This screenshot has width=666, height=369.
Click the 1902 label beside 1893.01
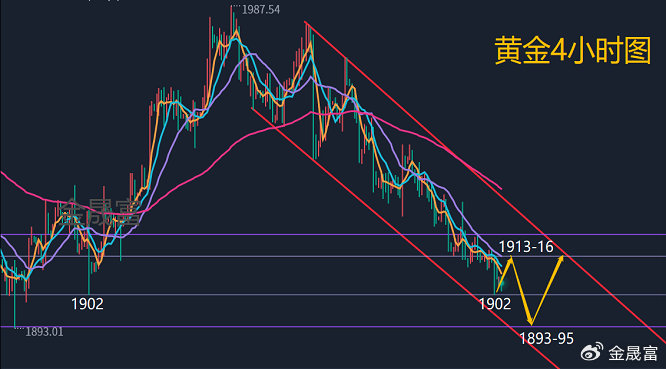(x=87, y=304)
